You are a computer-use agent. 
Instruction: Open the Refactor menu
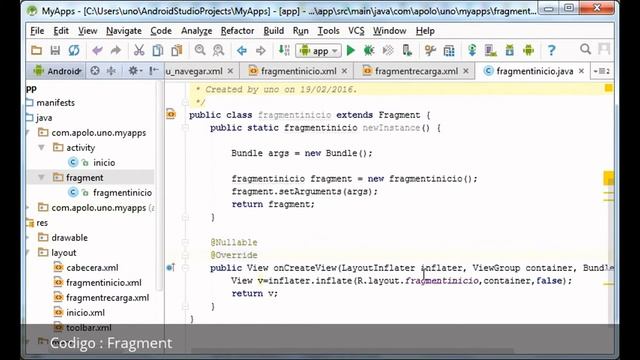point(237,31)
